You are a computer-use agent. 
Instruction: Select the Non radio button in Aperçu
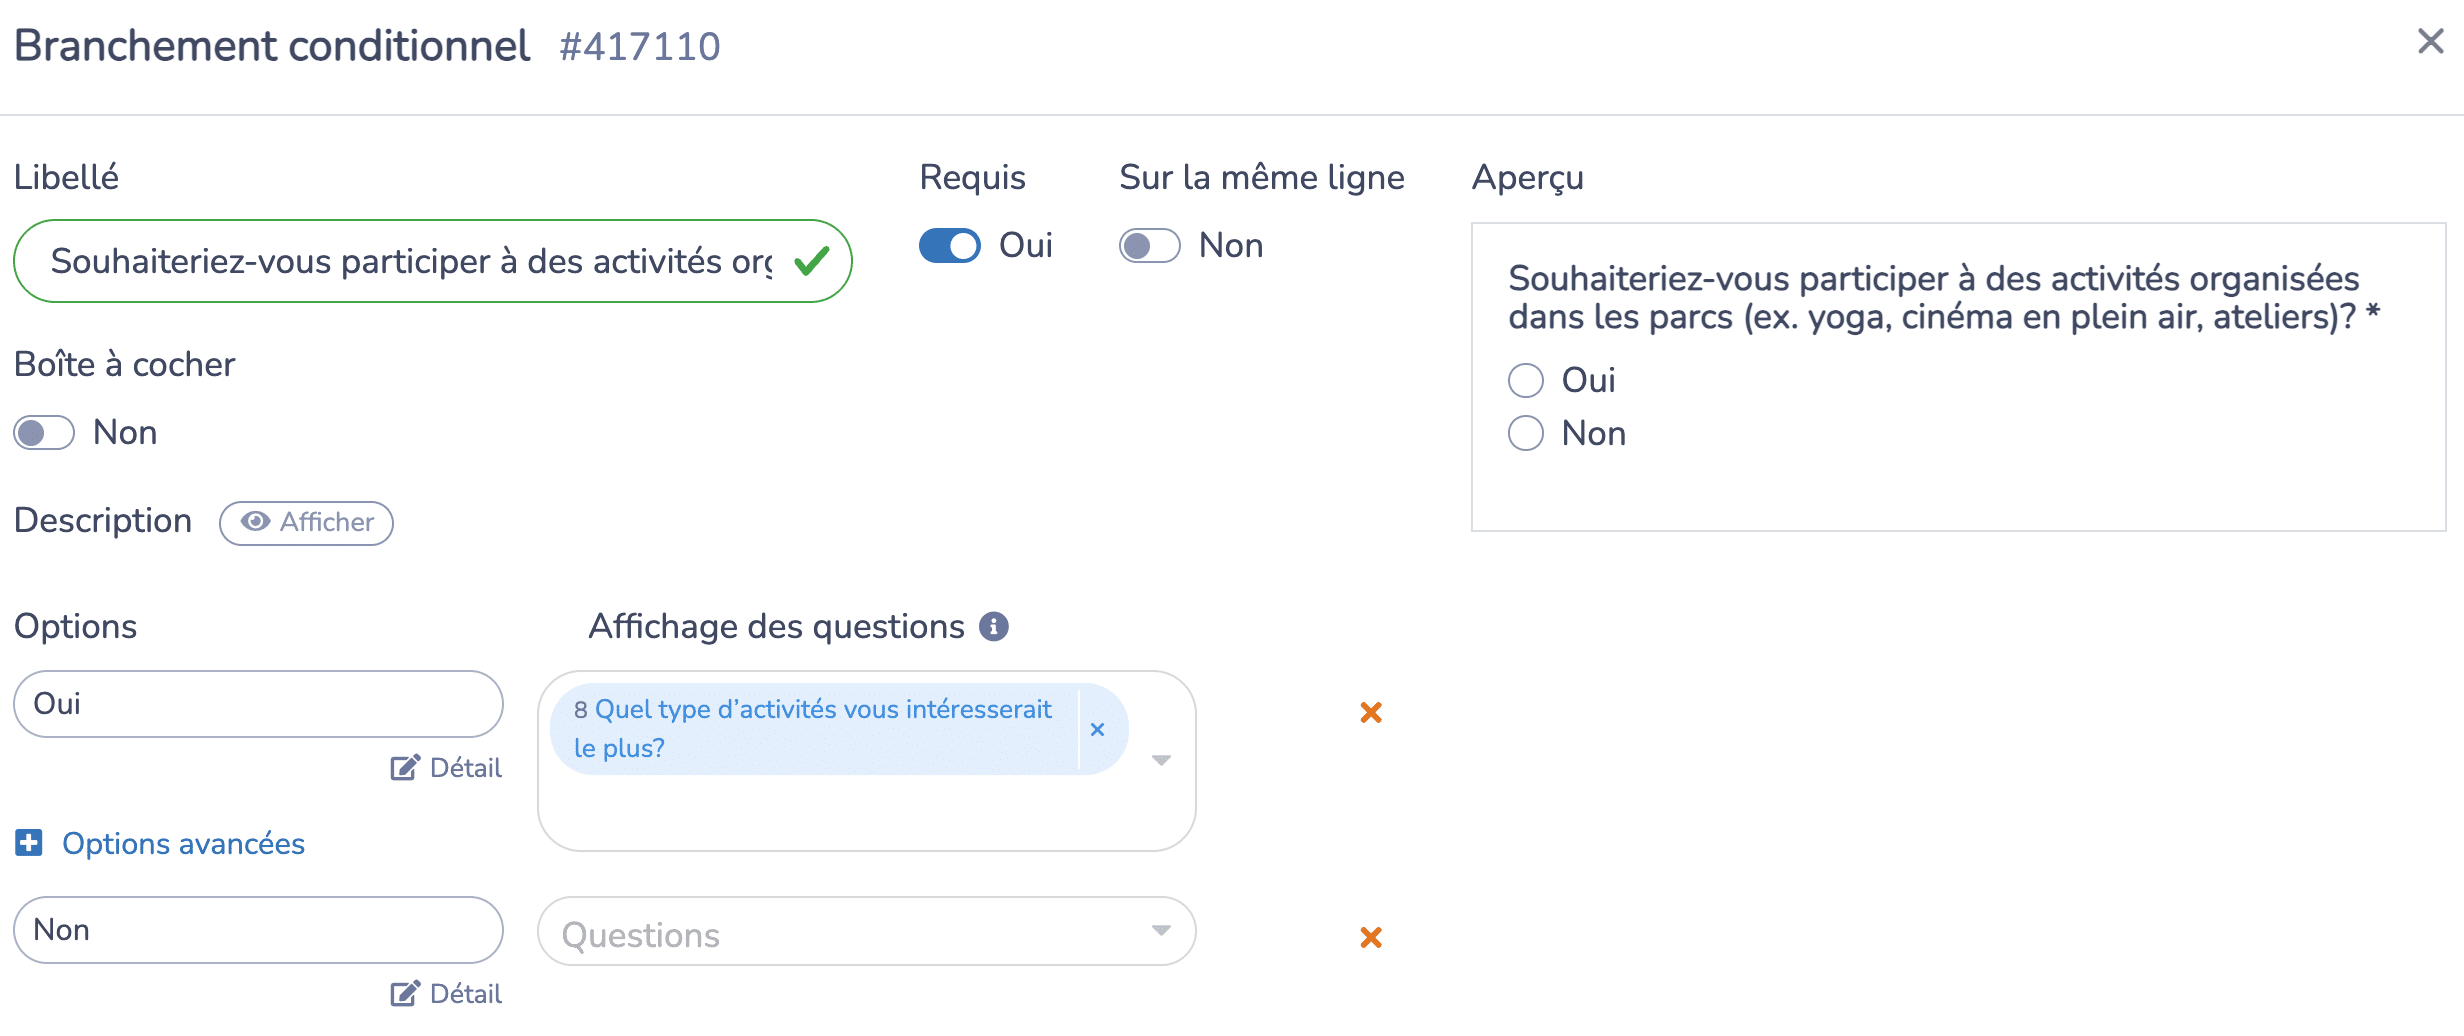point(1526,433)
